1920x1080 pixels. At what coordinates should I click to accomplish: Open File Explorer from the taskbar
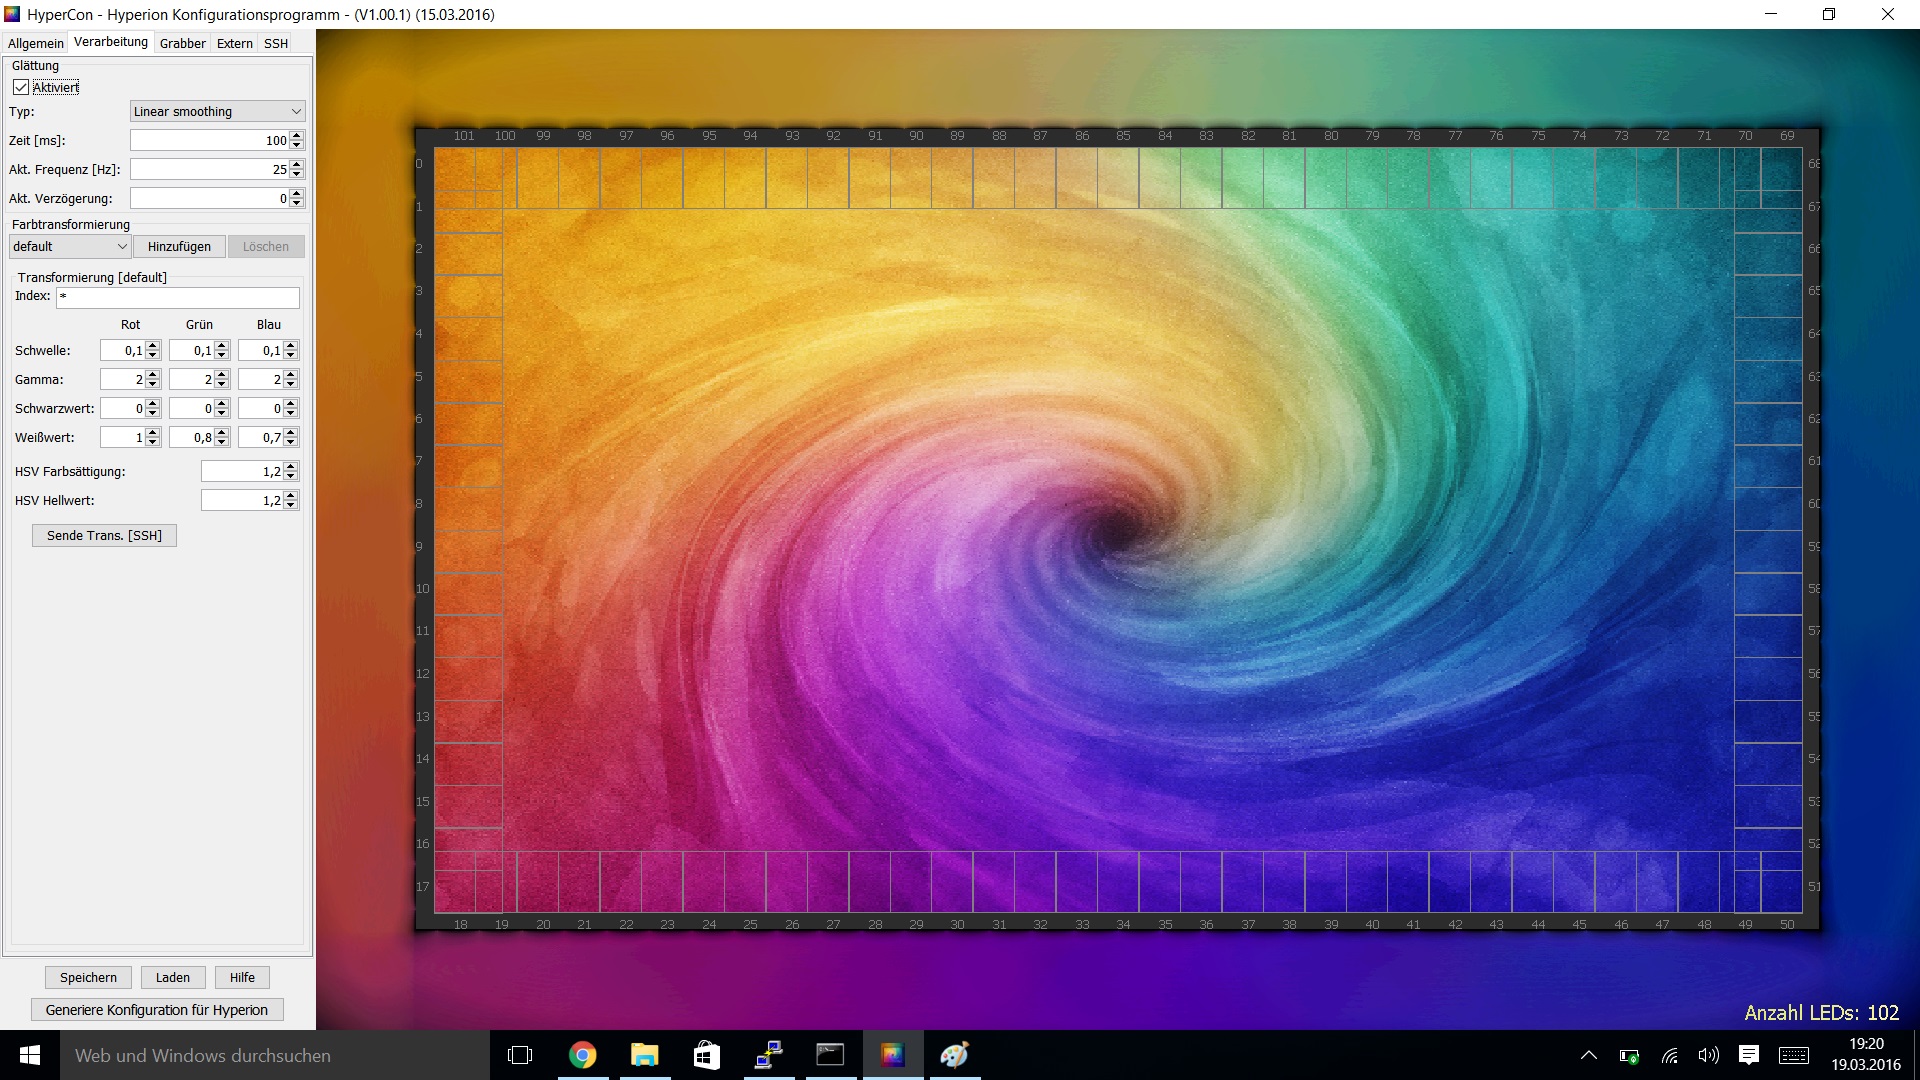coord(645,1055)
